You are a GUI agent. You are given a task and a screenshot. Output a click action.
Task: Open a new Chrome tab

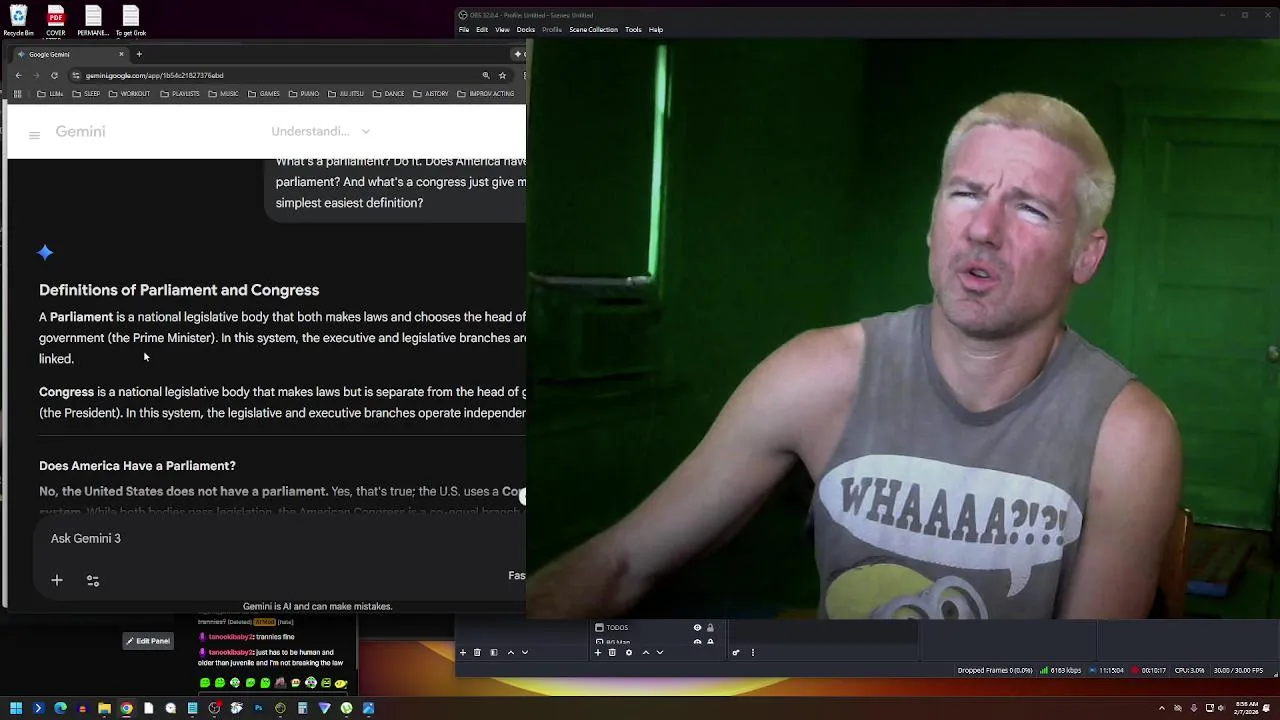139,54
